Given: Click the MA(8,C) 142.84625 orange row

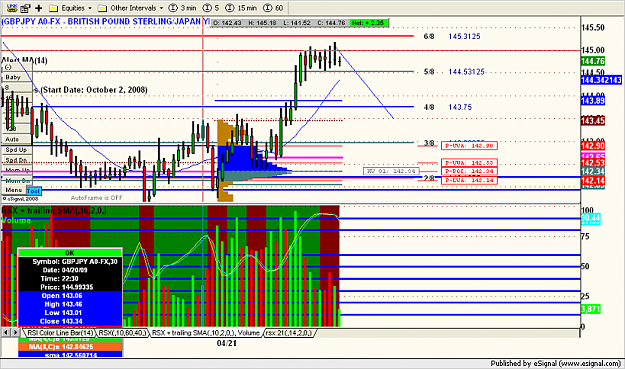Looking at the screenshot, I should (x=70, y=347).
